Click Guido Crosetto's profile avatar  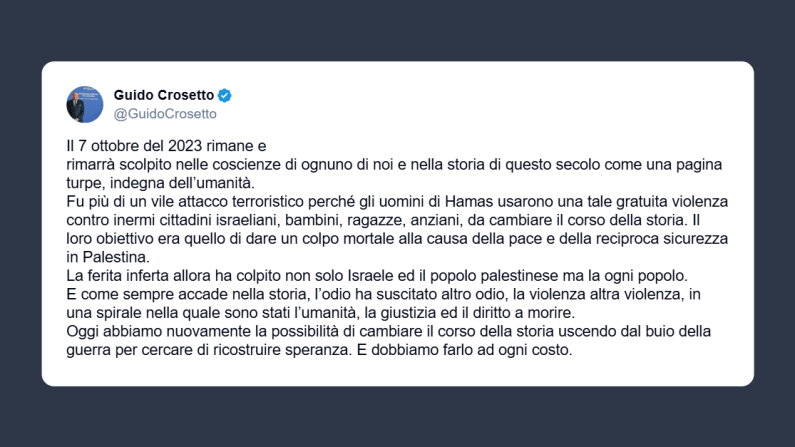point(84,103)
